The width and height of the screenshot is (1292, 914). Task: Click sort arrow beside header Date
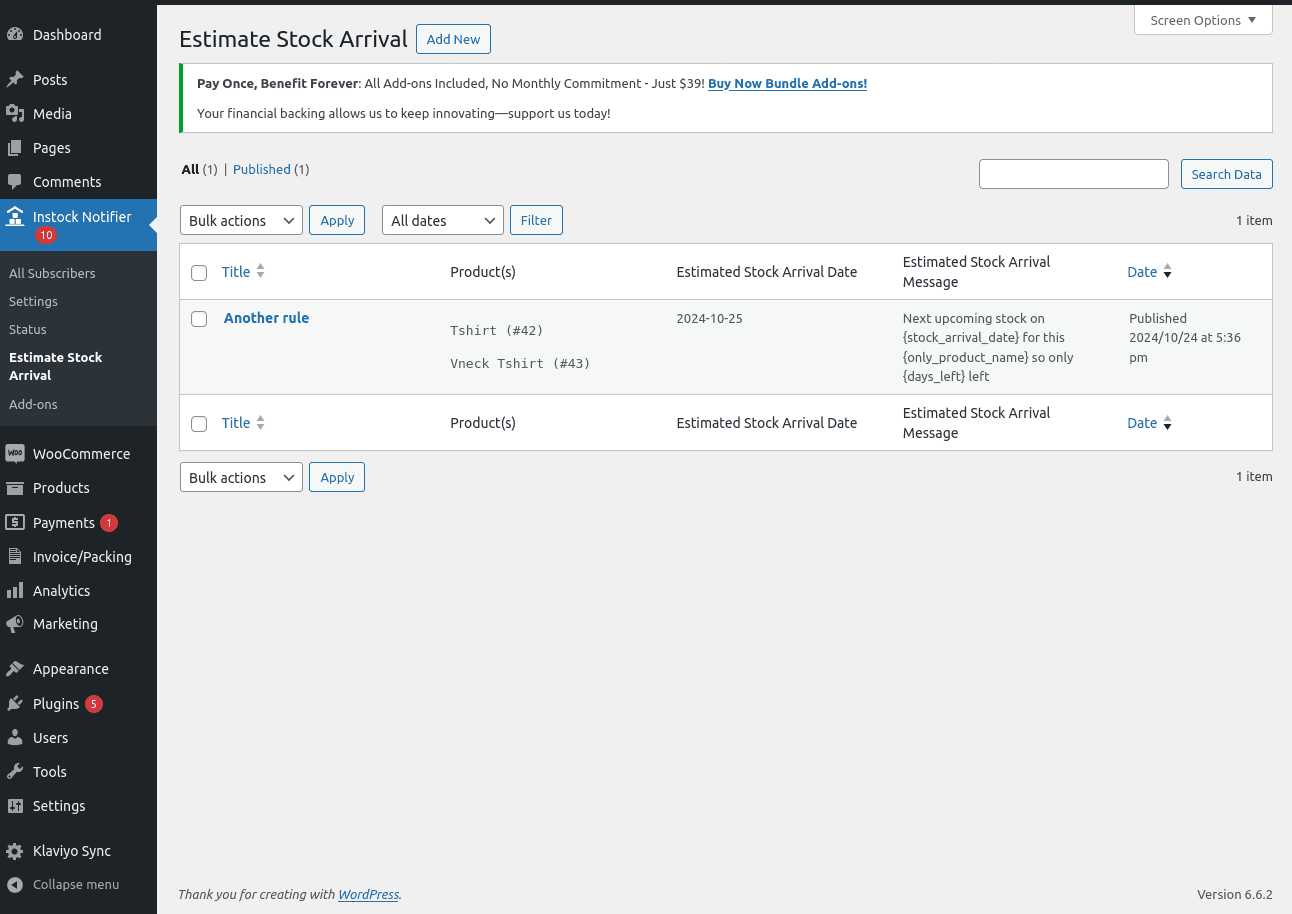1167,272
